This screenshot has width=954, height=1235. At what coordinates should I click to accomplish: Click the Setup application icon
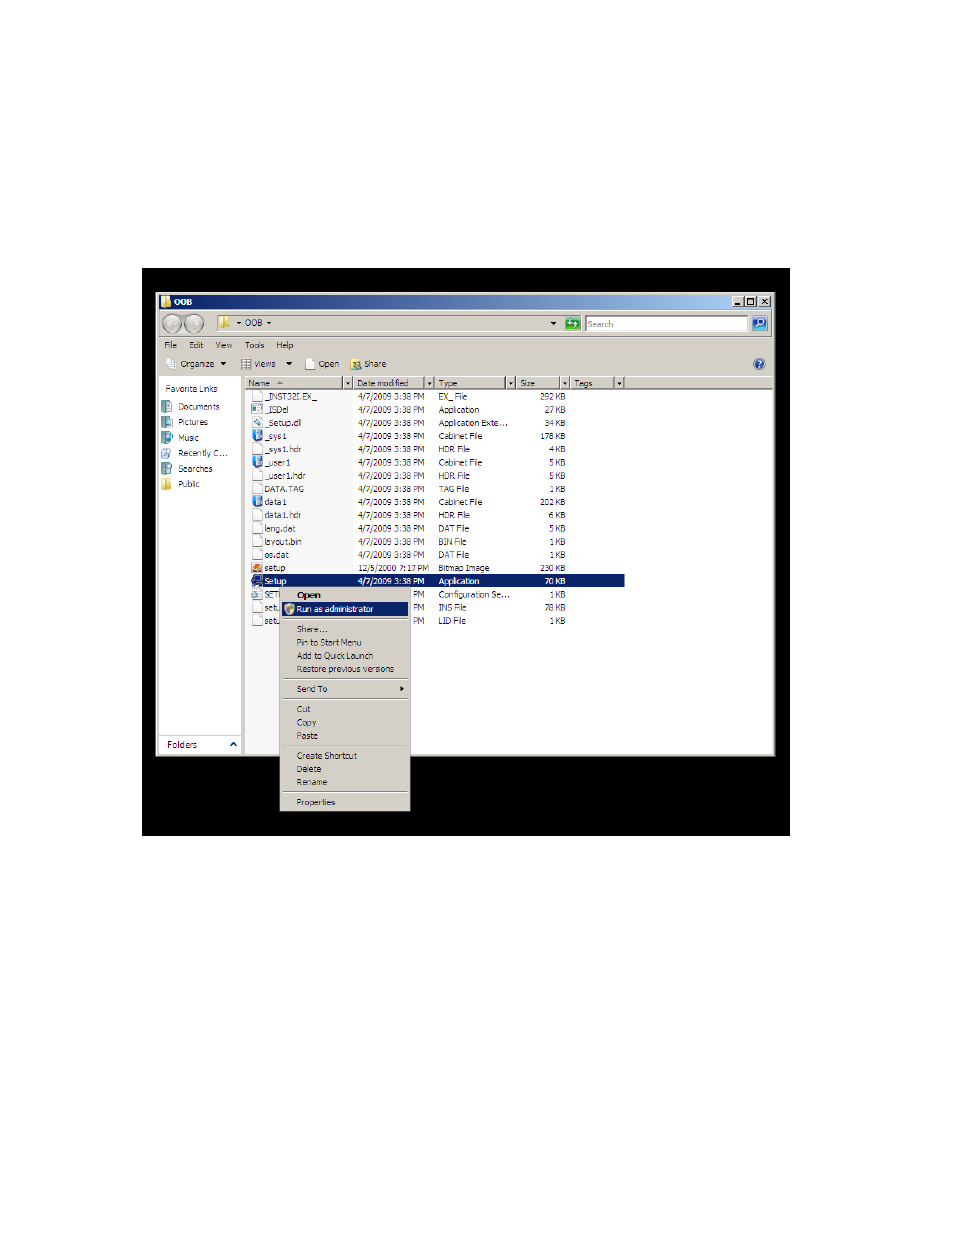pyautogui.click(x=257, y=581)
